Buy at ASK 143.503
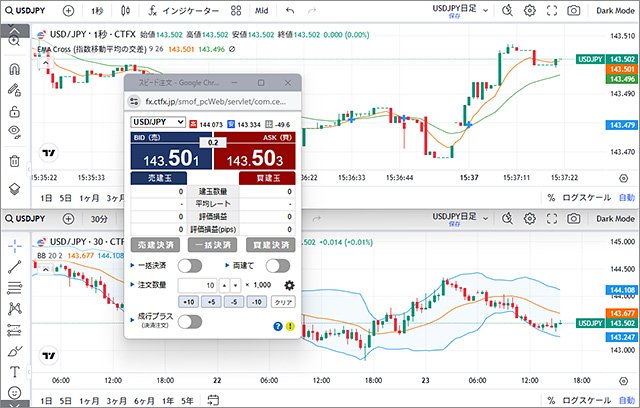Viewport: 640px width, 408px height. [x=255, y=151]
